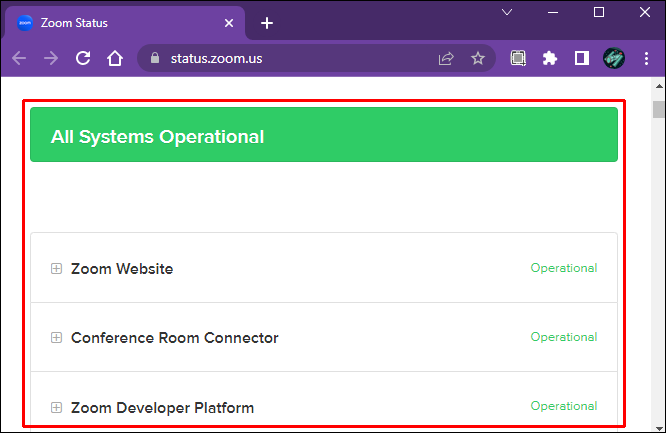This screenshot has width=666, height=433.
Task: Click the page's vertical scrollbar thumb
Action: pos(658,110)
